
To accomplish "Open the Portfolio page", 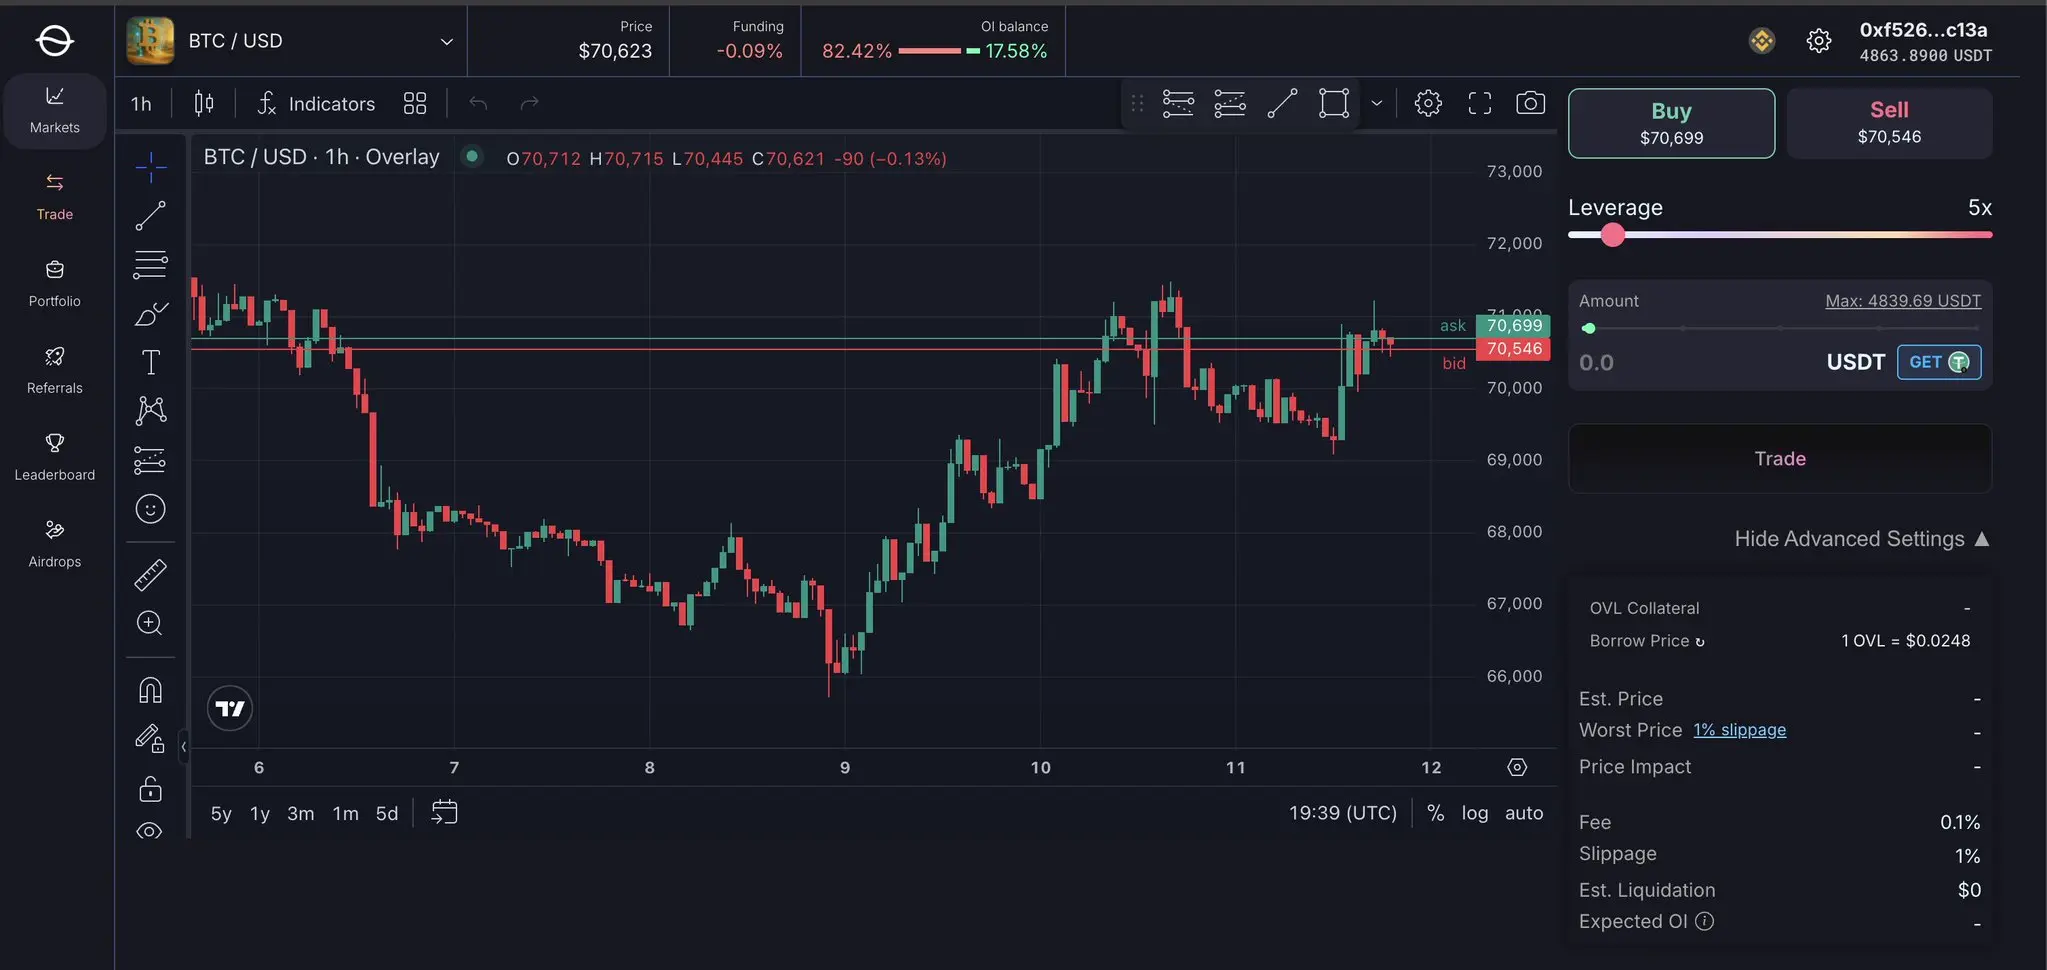I will click(55, 284).
